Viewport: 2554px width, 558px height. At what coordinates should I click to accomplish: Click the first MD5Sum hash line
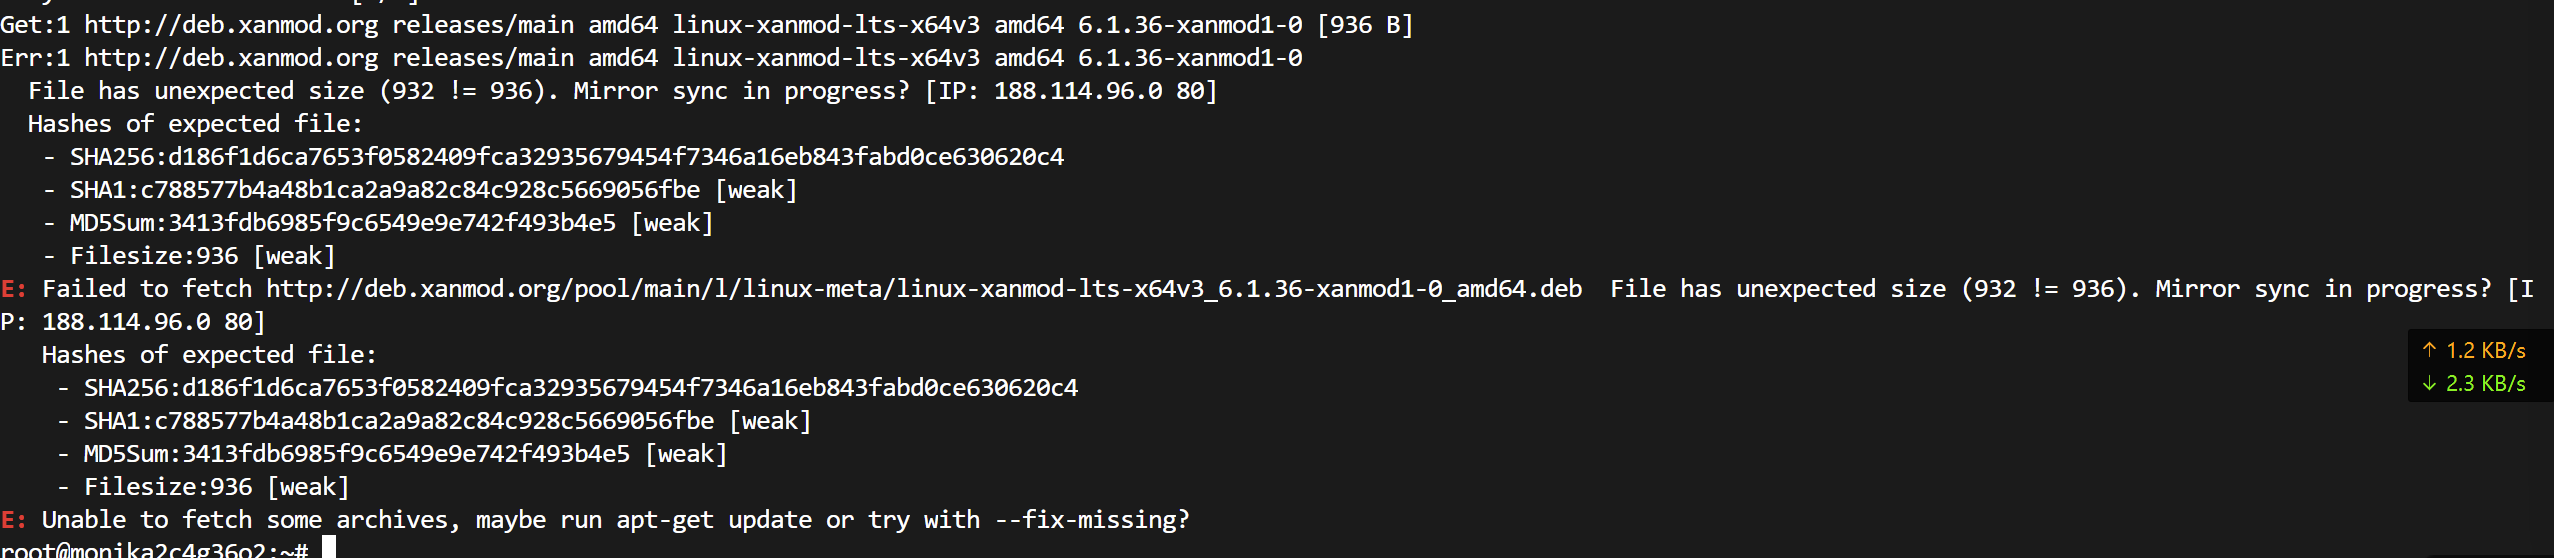[391, 223]
